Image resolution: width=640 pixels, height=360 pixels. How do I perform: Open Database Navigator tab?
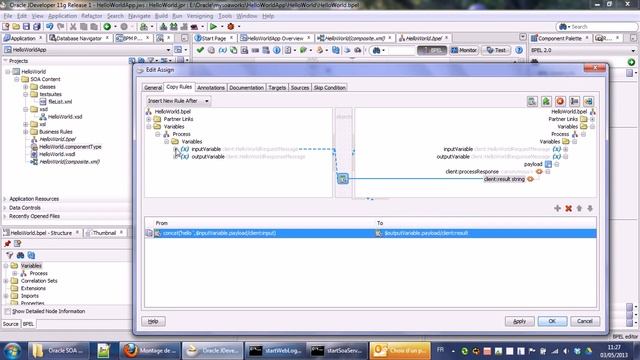coord(79,38)
